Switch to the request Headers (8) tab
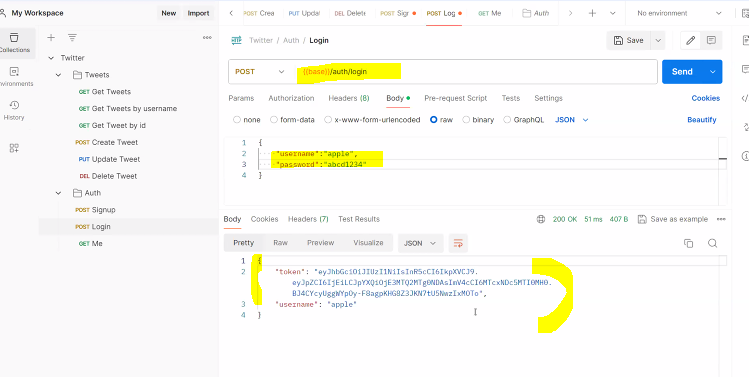 [349, 98]
